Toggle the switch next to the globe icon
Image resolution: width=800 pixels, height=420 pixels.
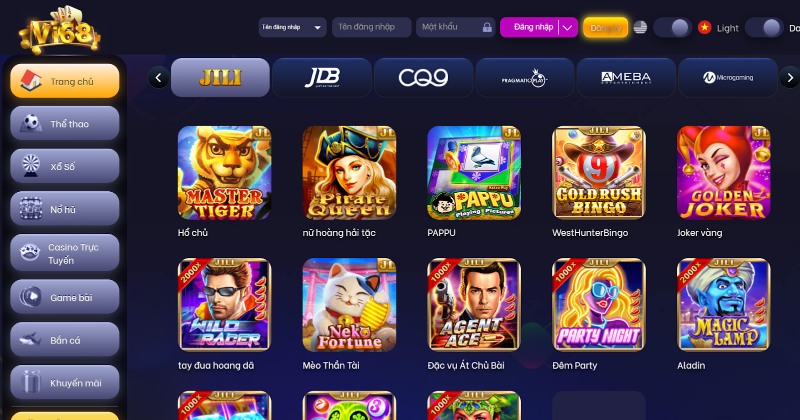pyautogui.click(x=672, y=28)
